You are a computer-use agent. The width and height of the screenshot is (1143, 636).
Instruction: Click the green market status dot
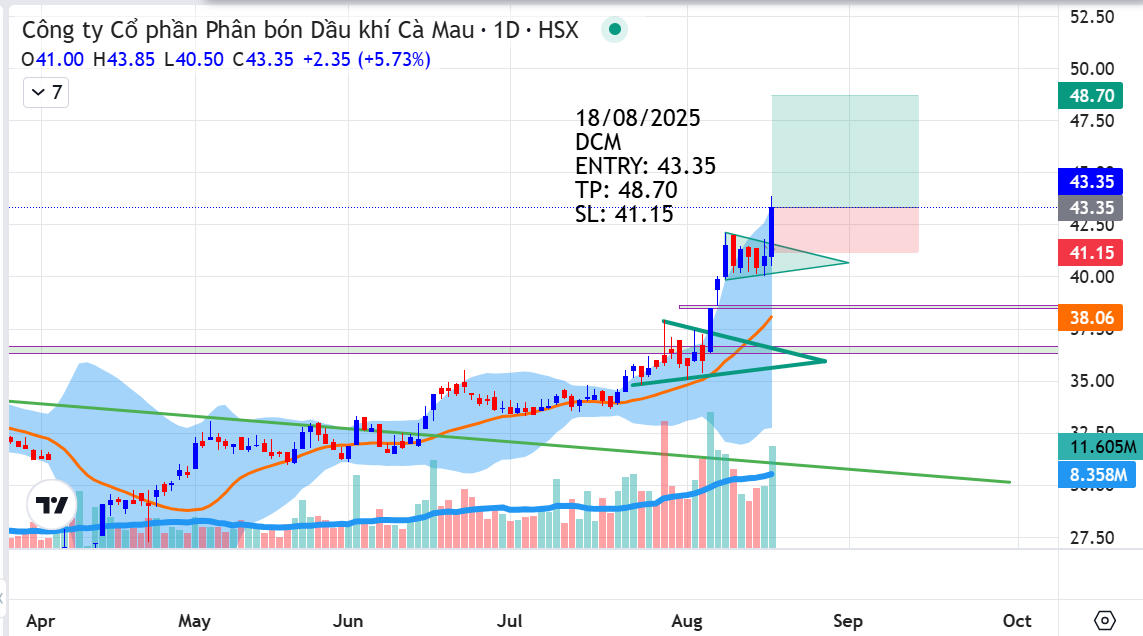pyautogui.click(x=615, y=30)
